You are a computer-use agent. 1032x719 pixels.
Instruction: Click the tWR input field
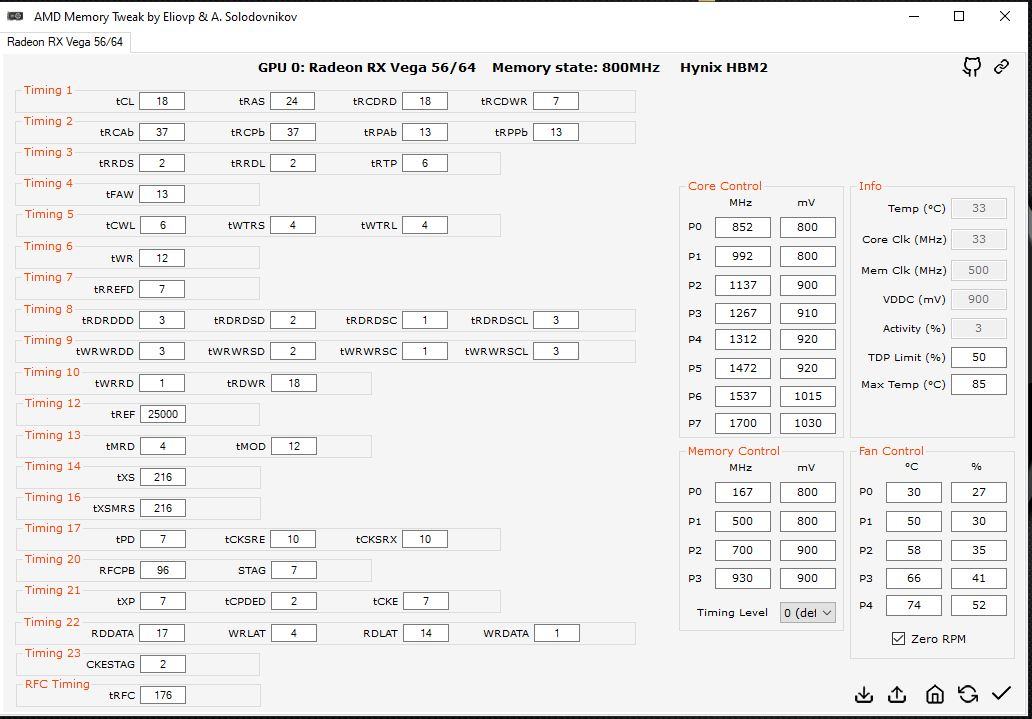click(x=162, y=258)
